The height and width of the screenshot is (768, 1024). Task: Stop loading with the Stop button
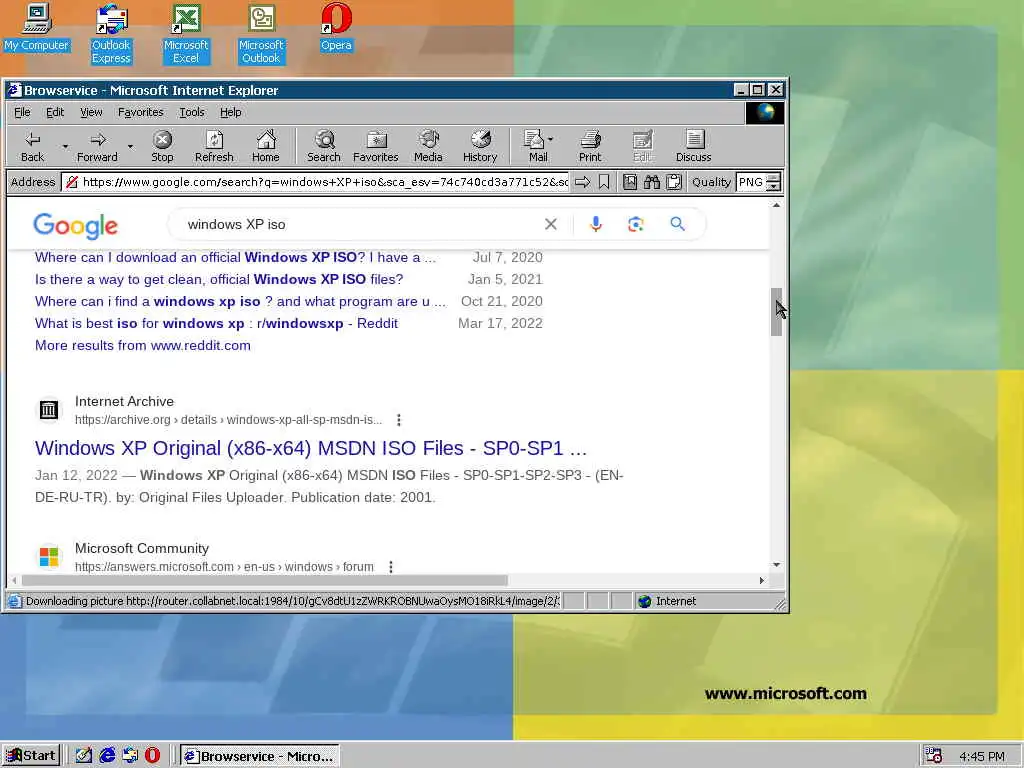162,146
